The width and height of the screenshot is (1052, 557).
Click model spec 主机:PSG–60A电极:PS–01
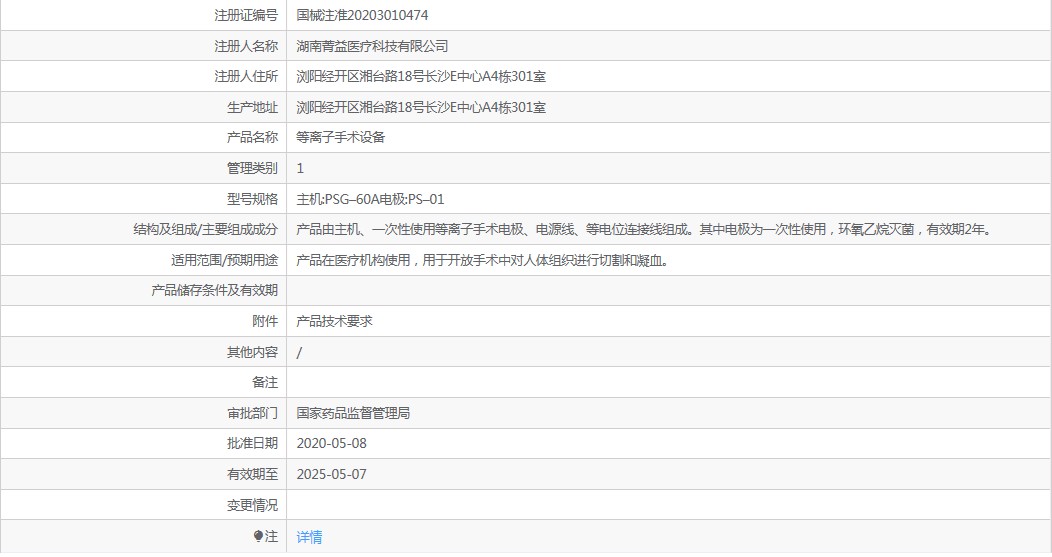pos(370,199)
